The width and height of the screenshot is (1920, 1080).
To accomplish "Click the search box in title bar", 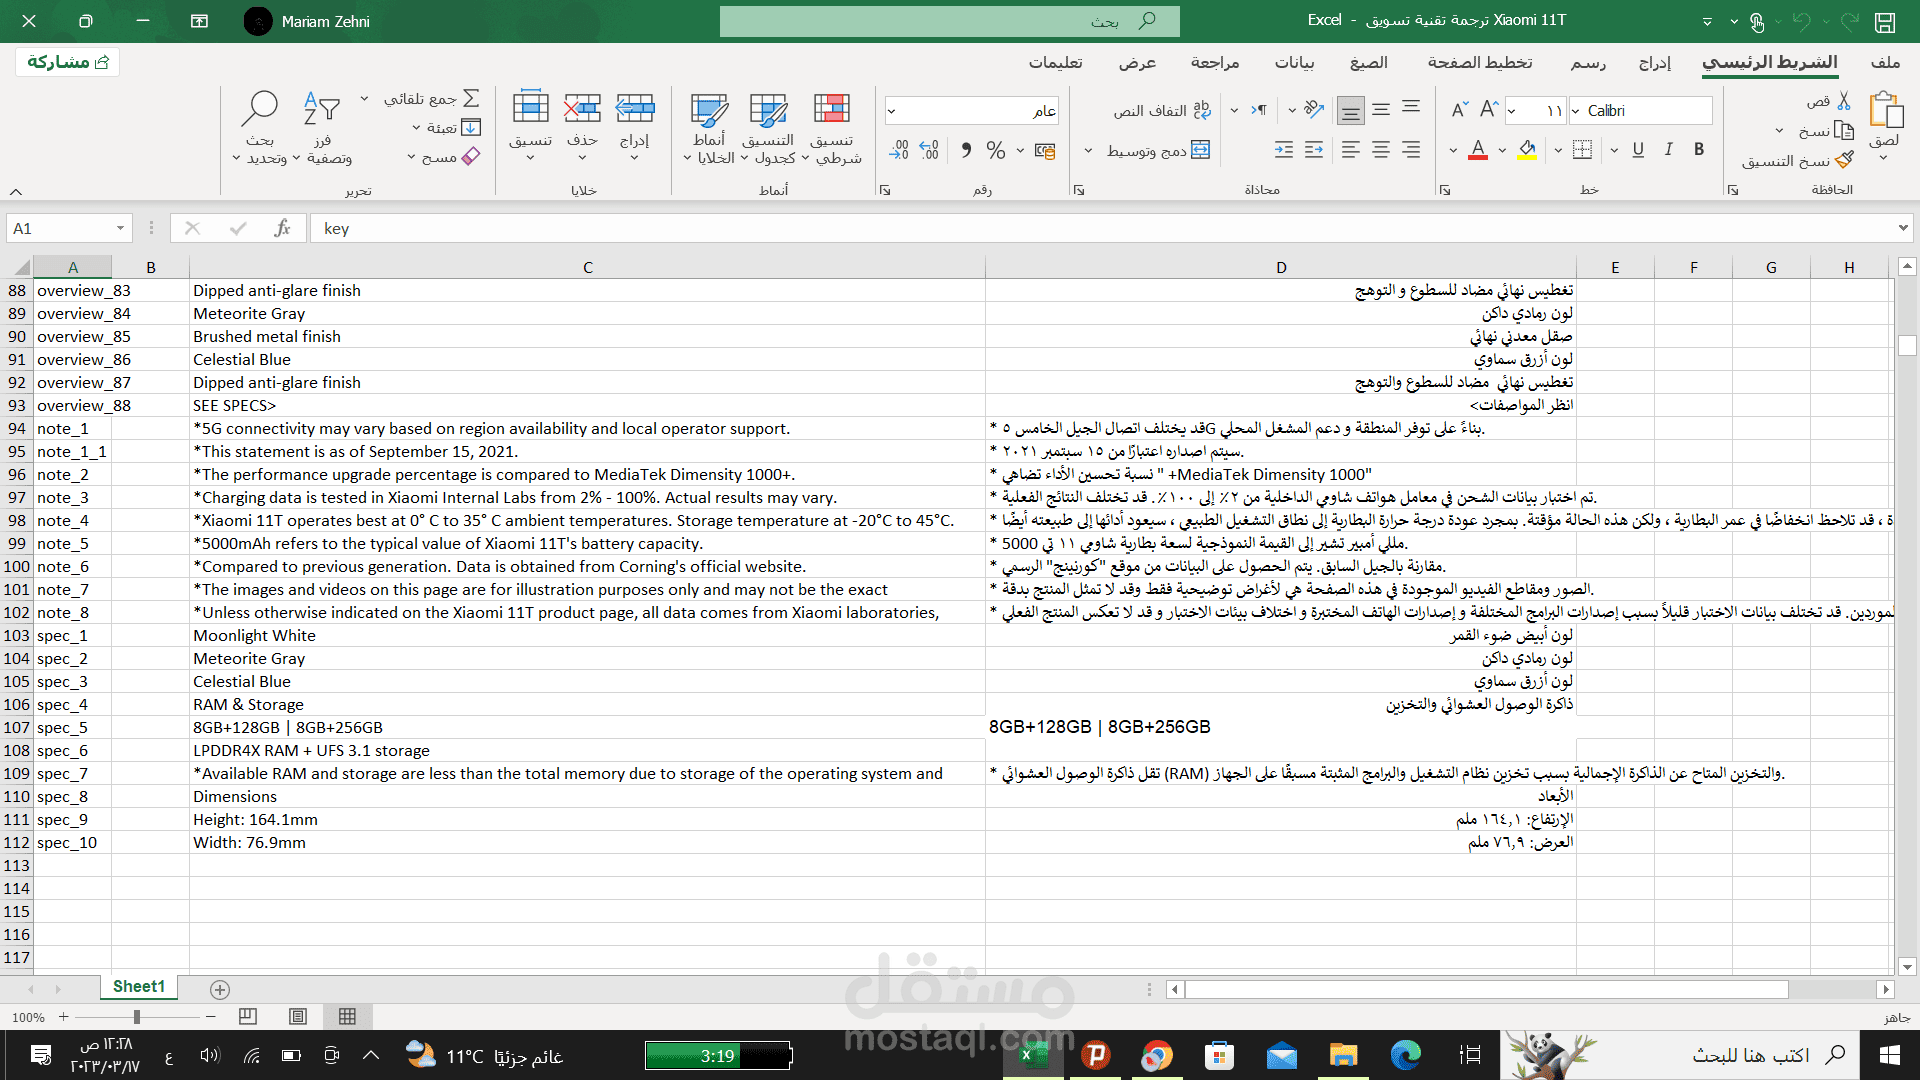I will (x=950, y=21).
